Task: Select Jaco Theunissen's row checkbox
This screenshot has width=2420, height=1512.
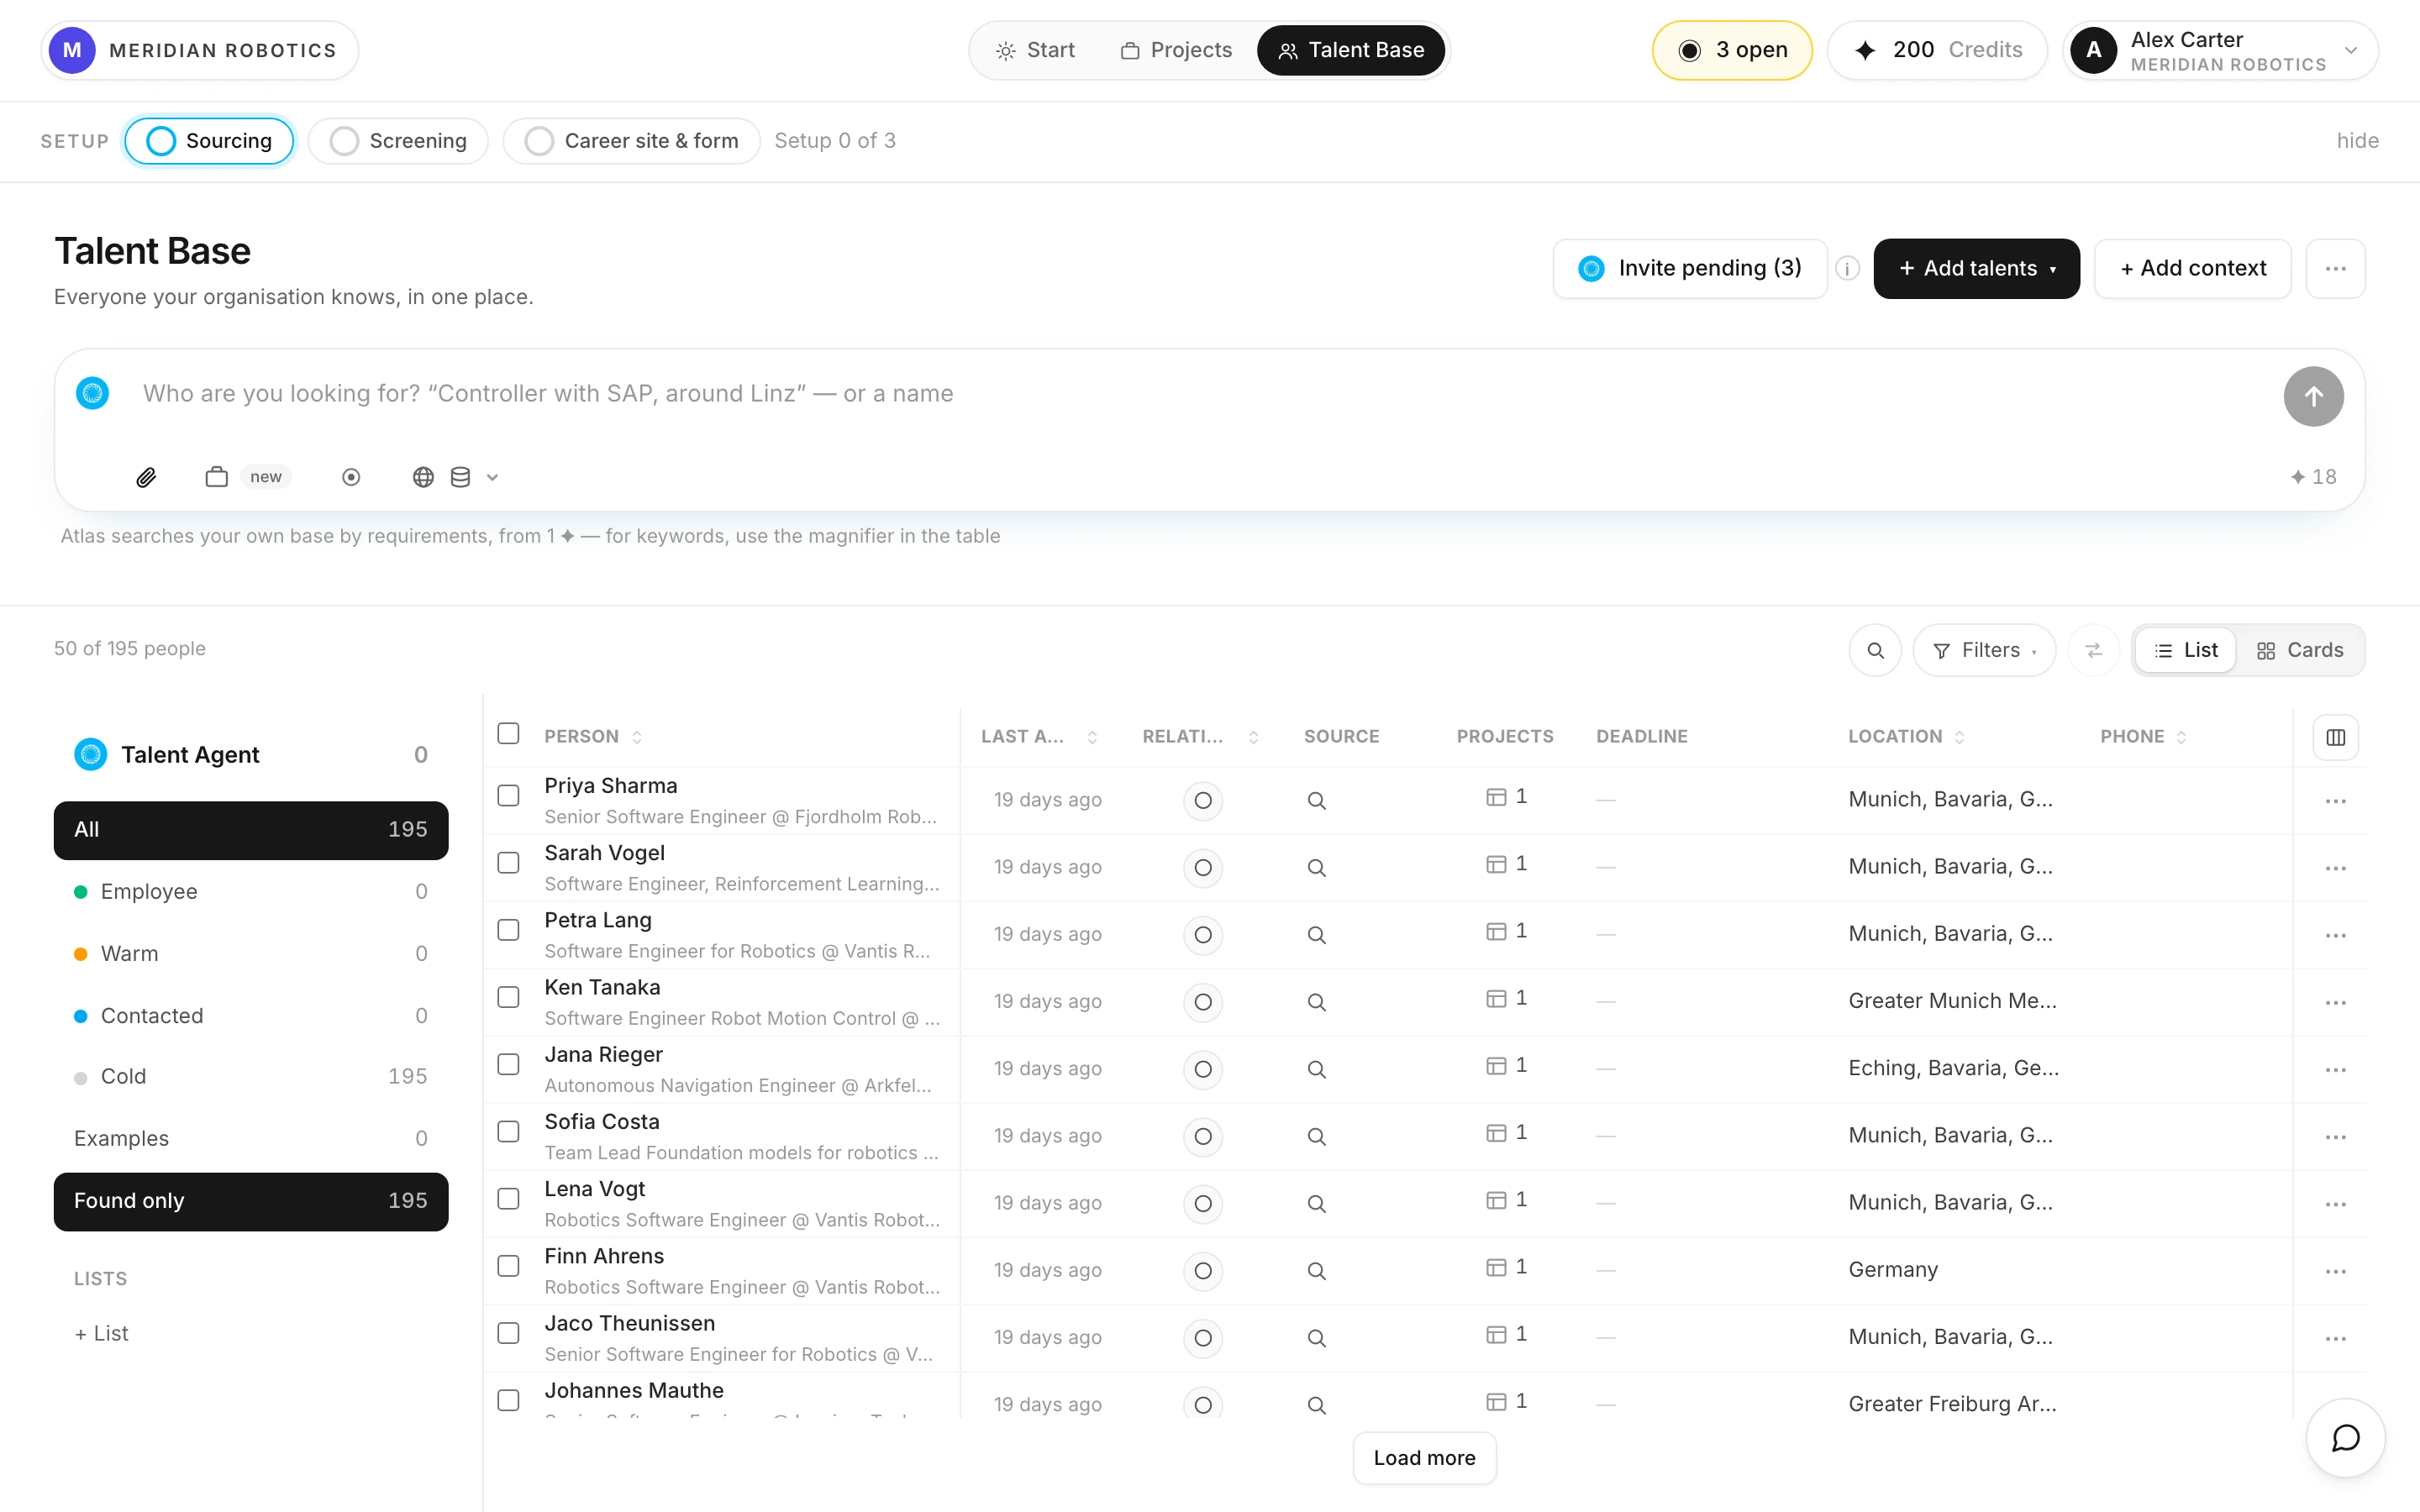Action: click(x=508, y=1333)
